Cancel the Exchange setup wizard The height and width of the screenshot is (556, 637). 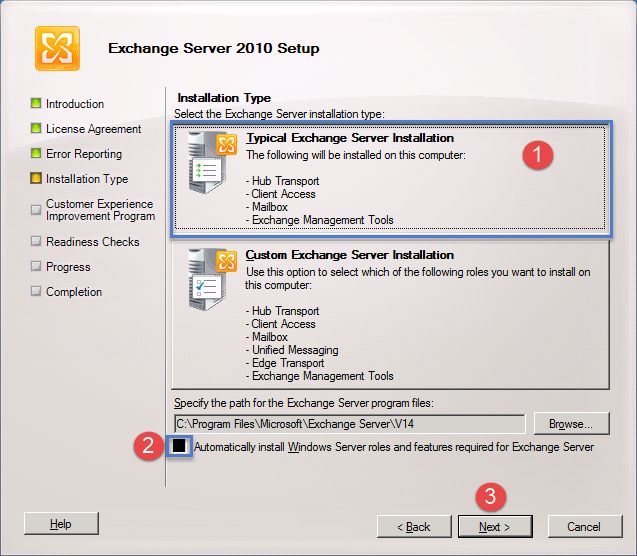tap(585, 527)
